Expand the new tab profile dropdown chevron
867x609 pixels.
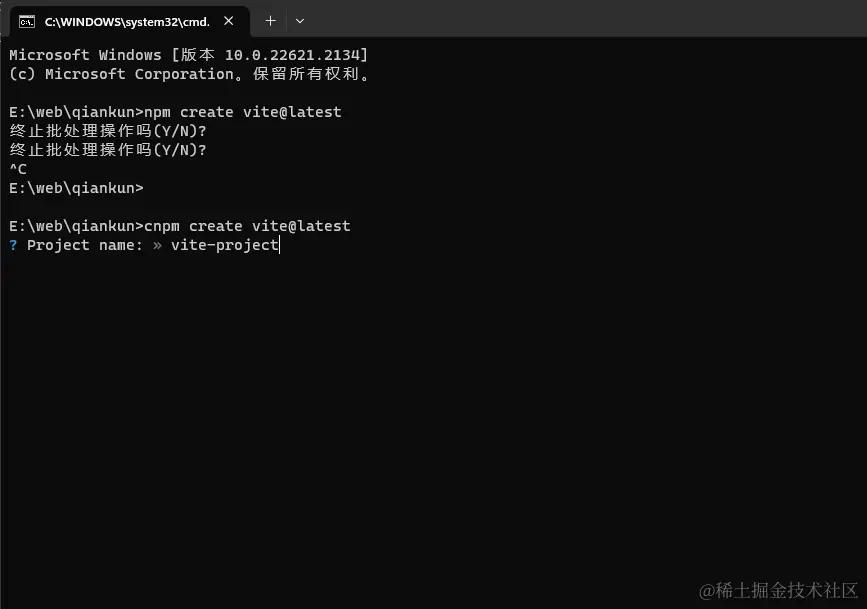point(300,21)
